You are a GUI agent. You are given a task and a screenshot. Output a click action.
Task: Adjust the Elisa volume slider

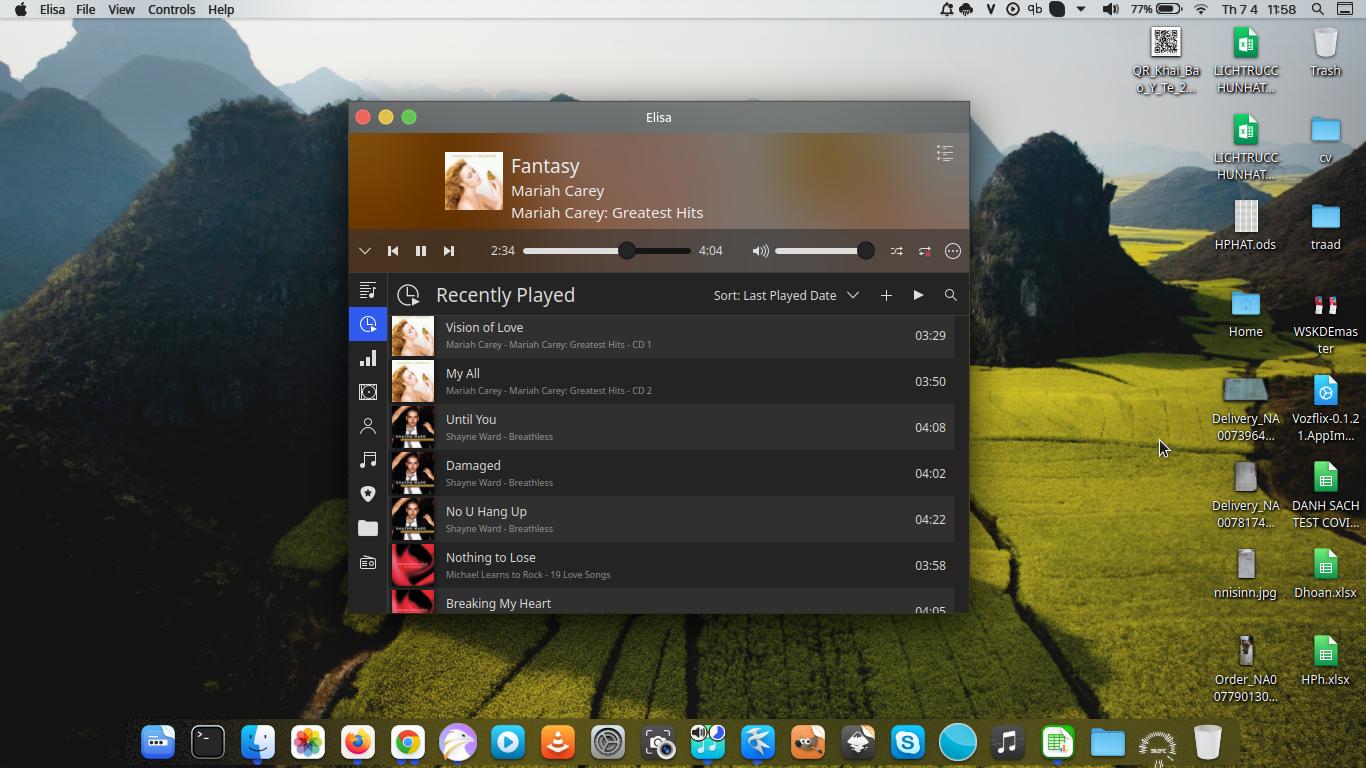tap(825, 251)
